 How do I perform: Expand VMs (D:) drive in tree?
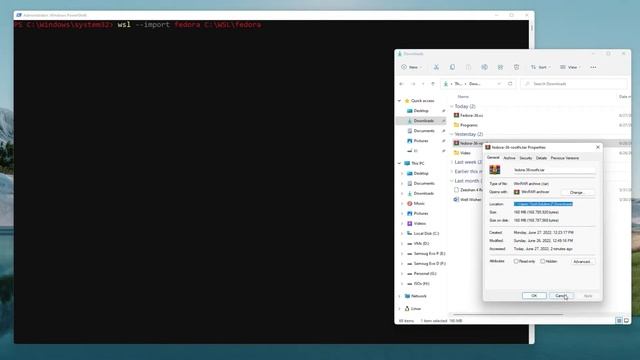(x=402, y=244)
